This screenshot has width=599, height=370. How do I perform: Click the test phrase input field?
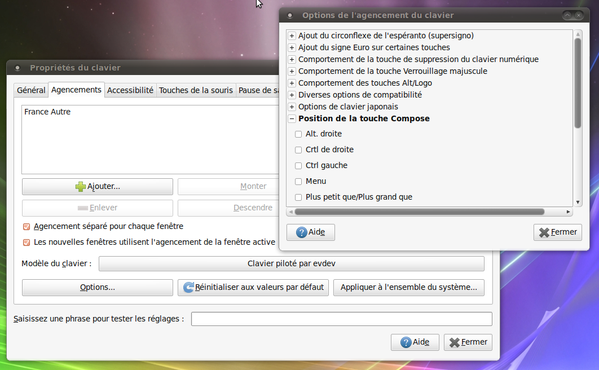pos(342,319)
